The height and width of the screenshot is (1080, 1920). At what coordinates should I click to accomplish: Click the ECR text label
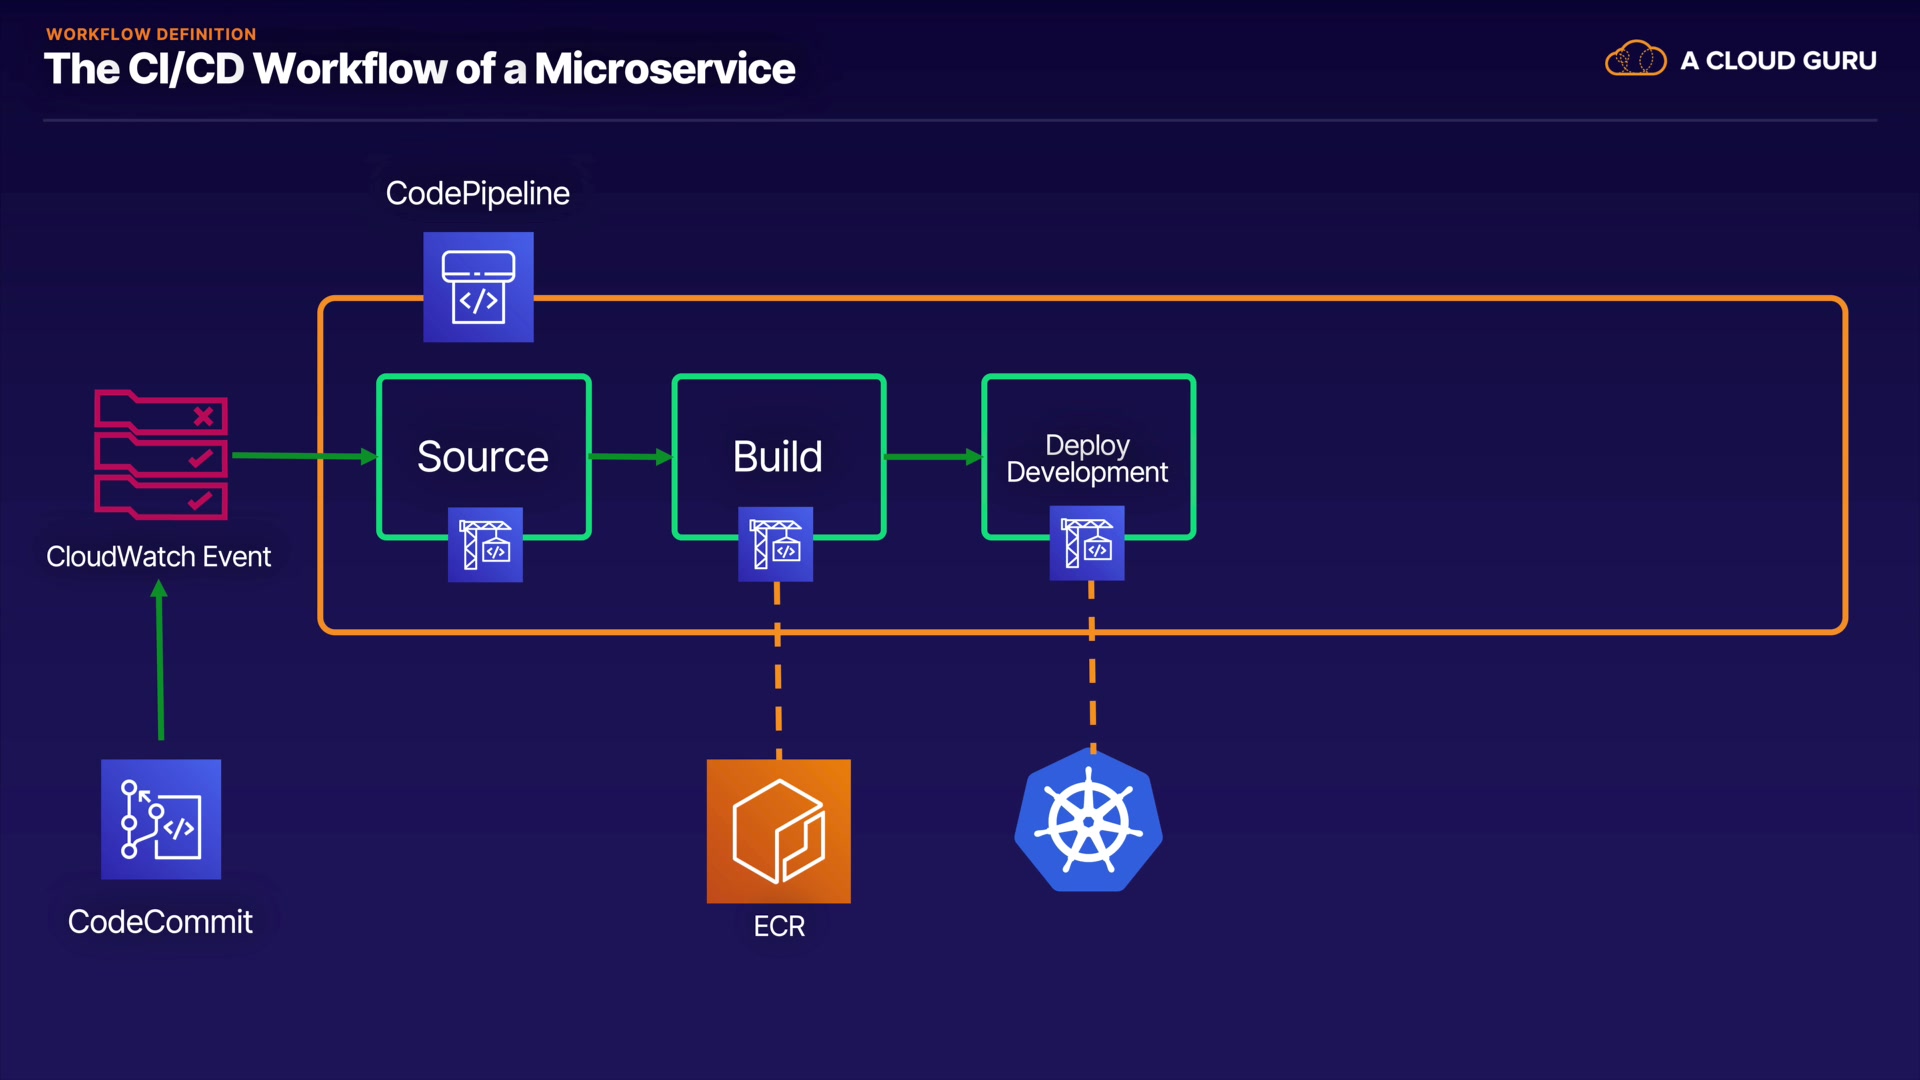coord(779,926)
